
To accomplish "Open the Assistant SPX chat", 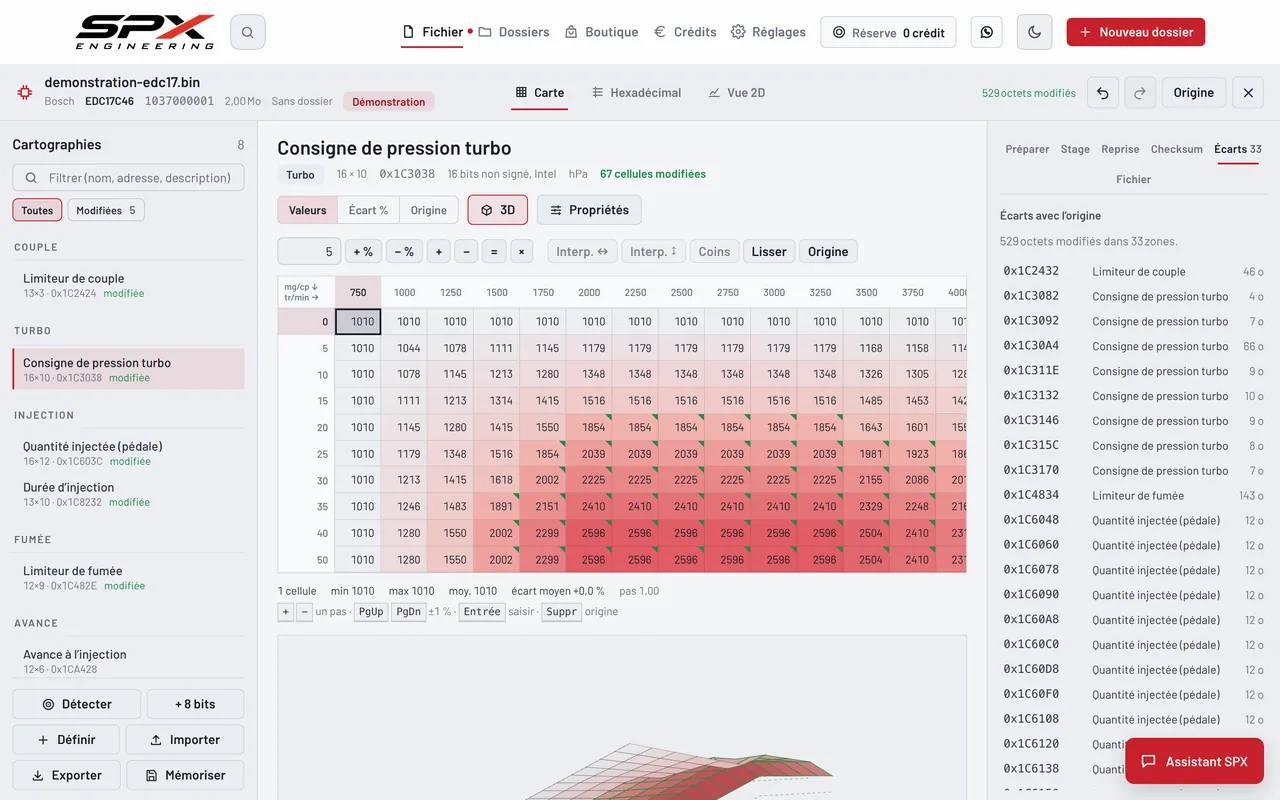I will coord(1194,761).
